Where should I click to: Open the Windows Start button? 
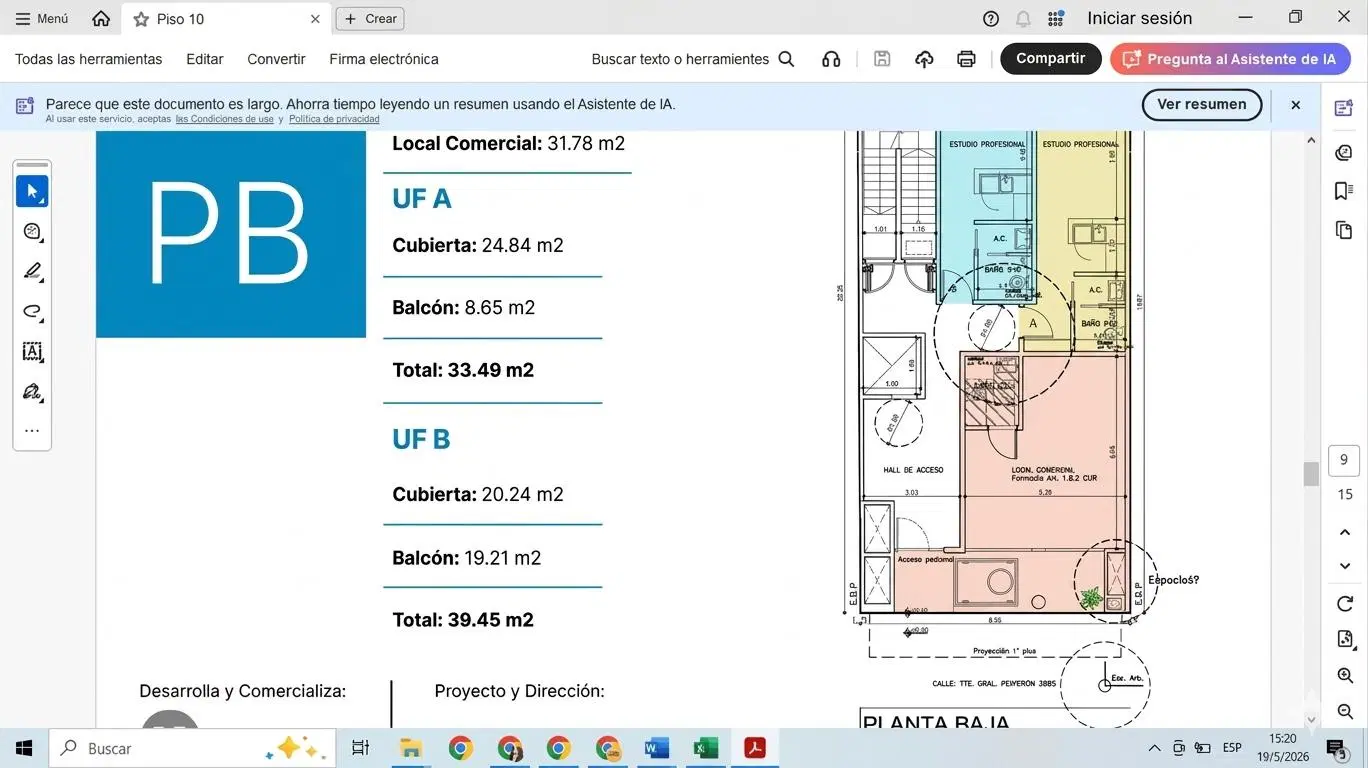[x=24, y=748]
